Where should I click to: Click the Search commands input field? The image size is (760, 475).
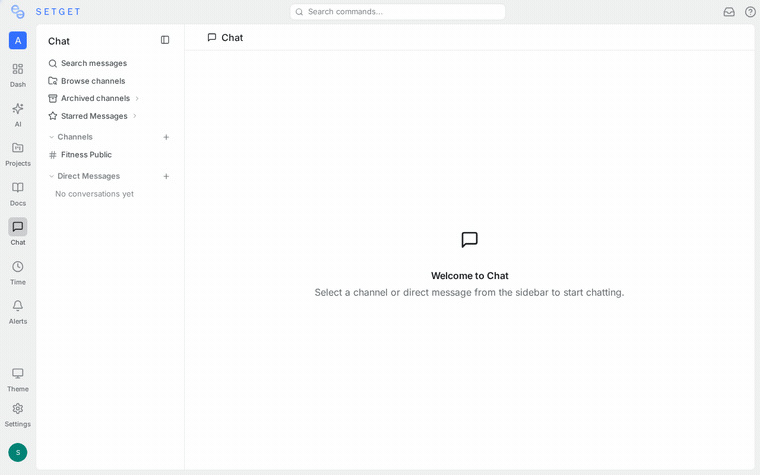(397, 12)
